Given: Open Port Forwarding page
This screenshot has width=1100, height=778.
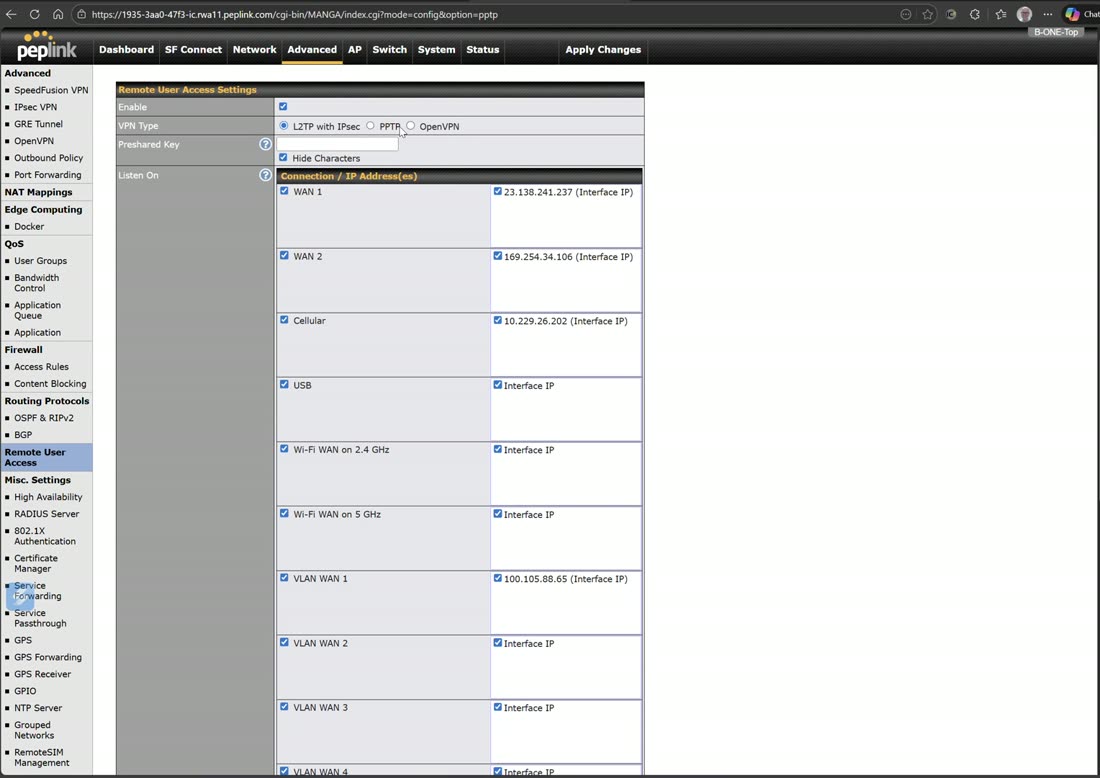Looking at the screenshot, I should (48, 175).
